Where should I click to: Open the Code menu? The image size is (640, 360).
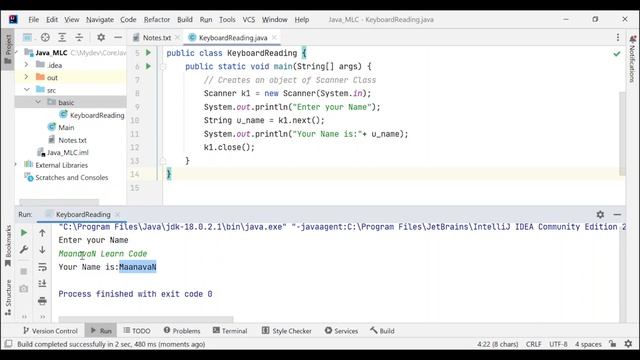pyautogui.click(x=128, y=20)
